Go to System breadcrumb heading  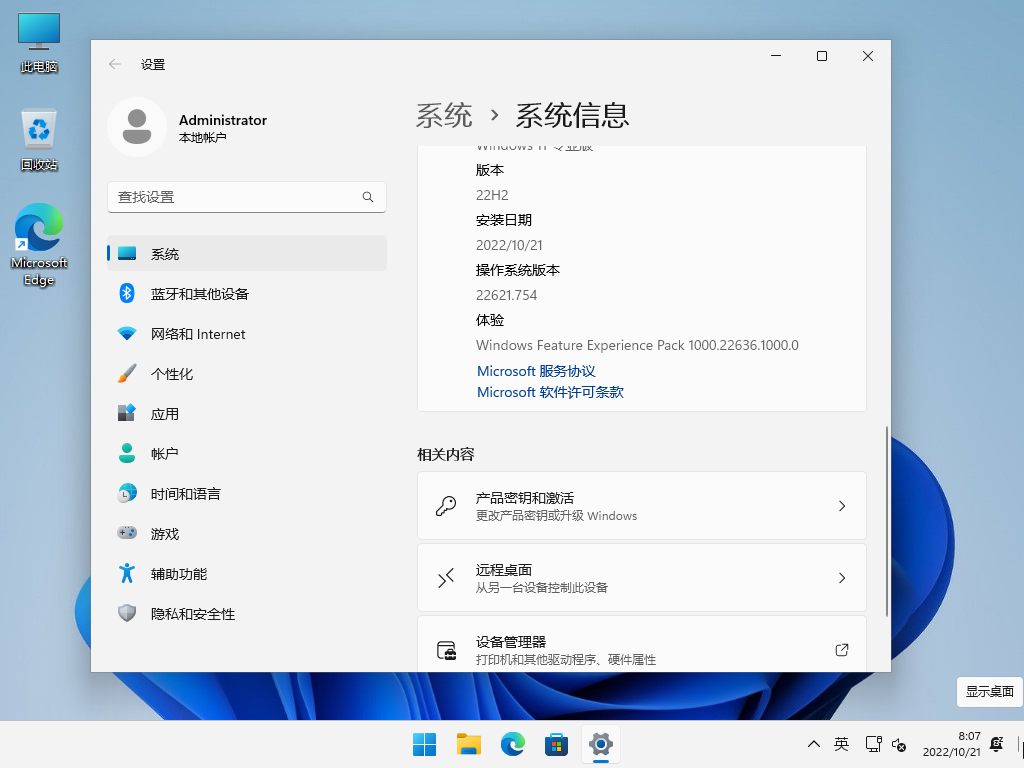click(444, 116)
